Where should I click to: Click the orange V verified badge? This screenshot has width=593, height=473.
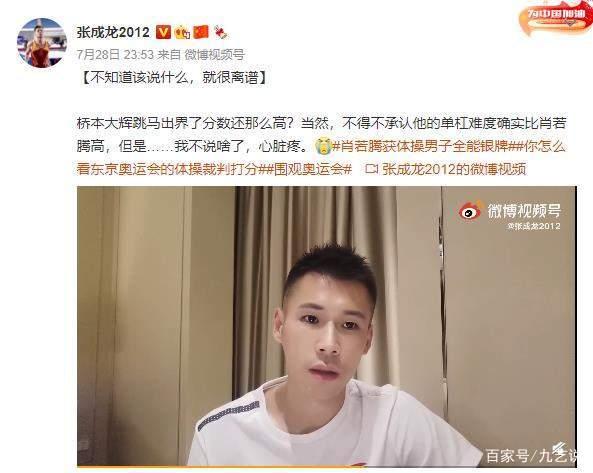pyautogui.click(x=163, y=32)
